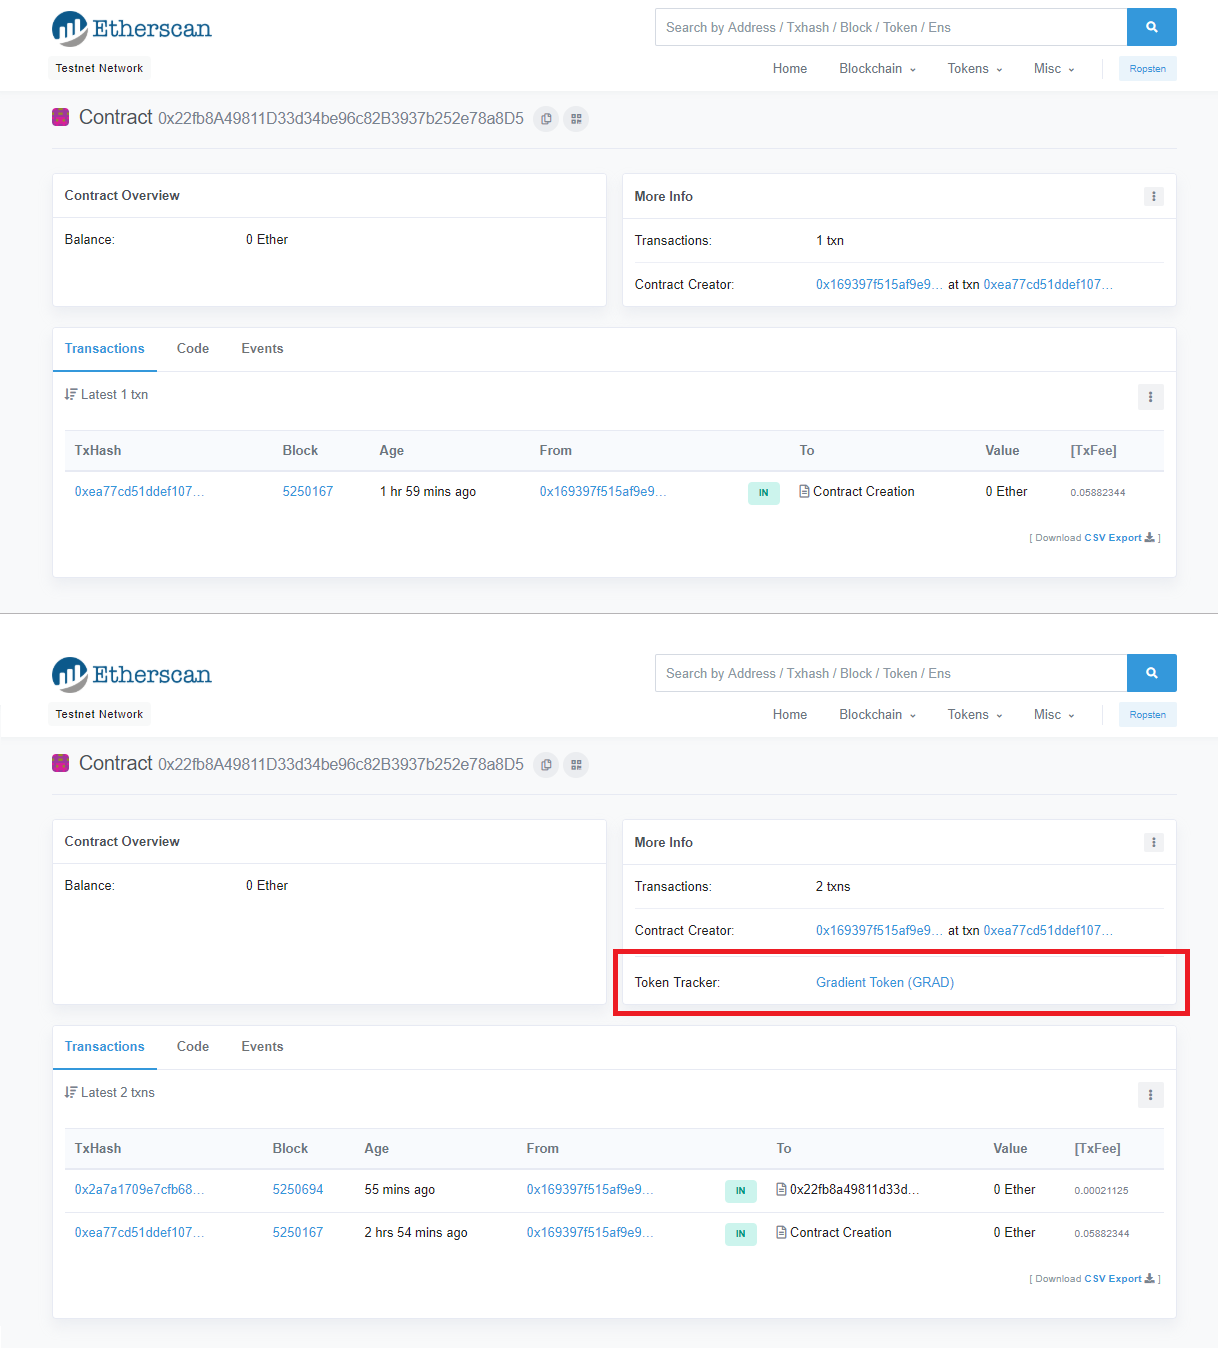Click sort icon beside Latest 2 txns

[x=70, y=1092]
